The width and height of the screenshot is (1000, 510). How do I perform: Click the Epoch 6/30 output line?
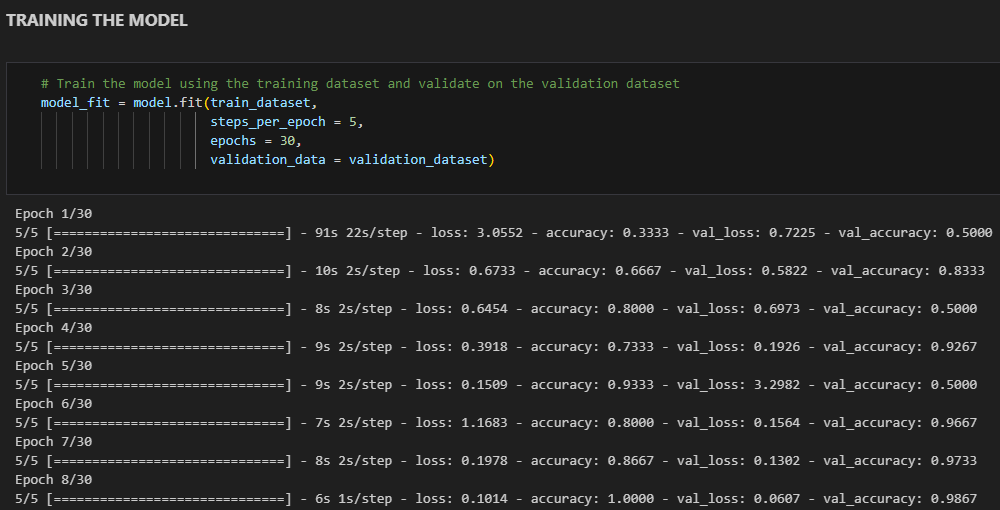click(x=54, y=404)
